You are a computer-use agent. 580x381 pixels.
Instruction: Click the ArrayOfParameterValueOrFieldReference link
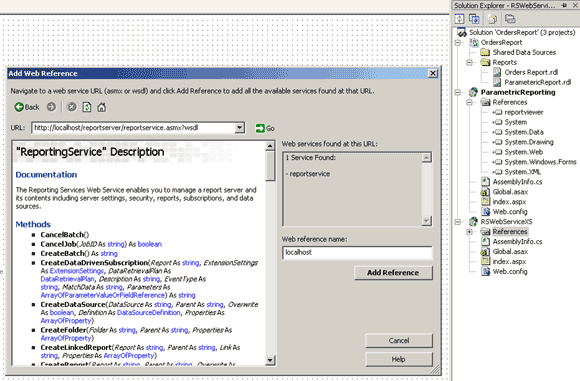(x=102, y=295)
